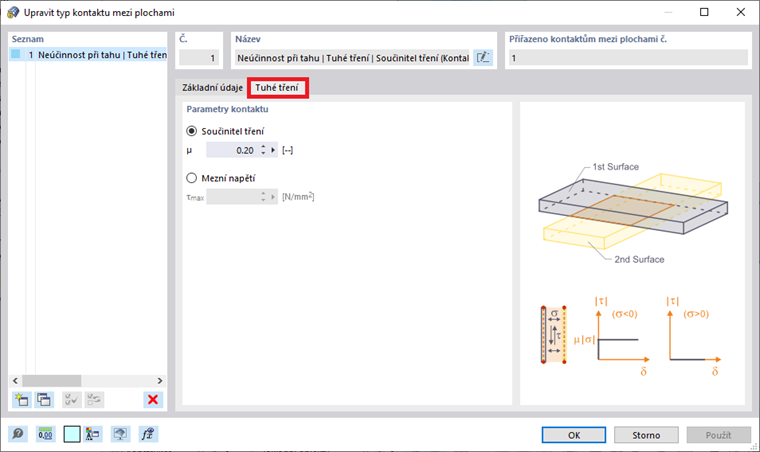Screen dimensions: 760x452
Task: Switch to the Základní údaje tab
Action: [212, 88]
